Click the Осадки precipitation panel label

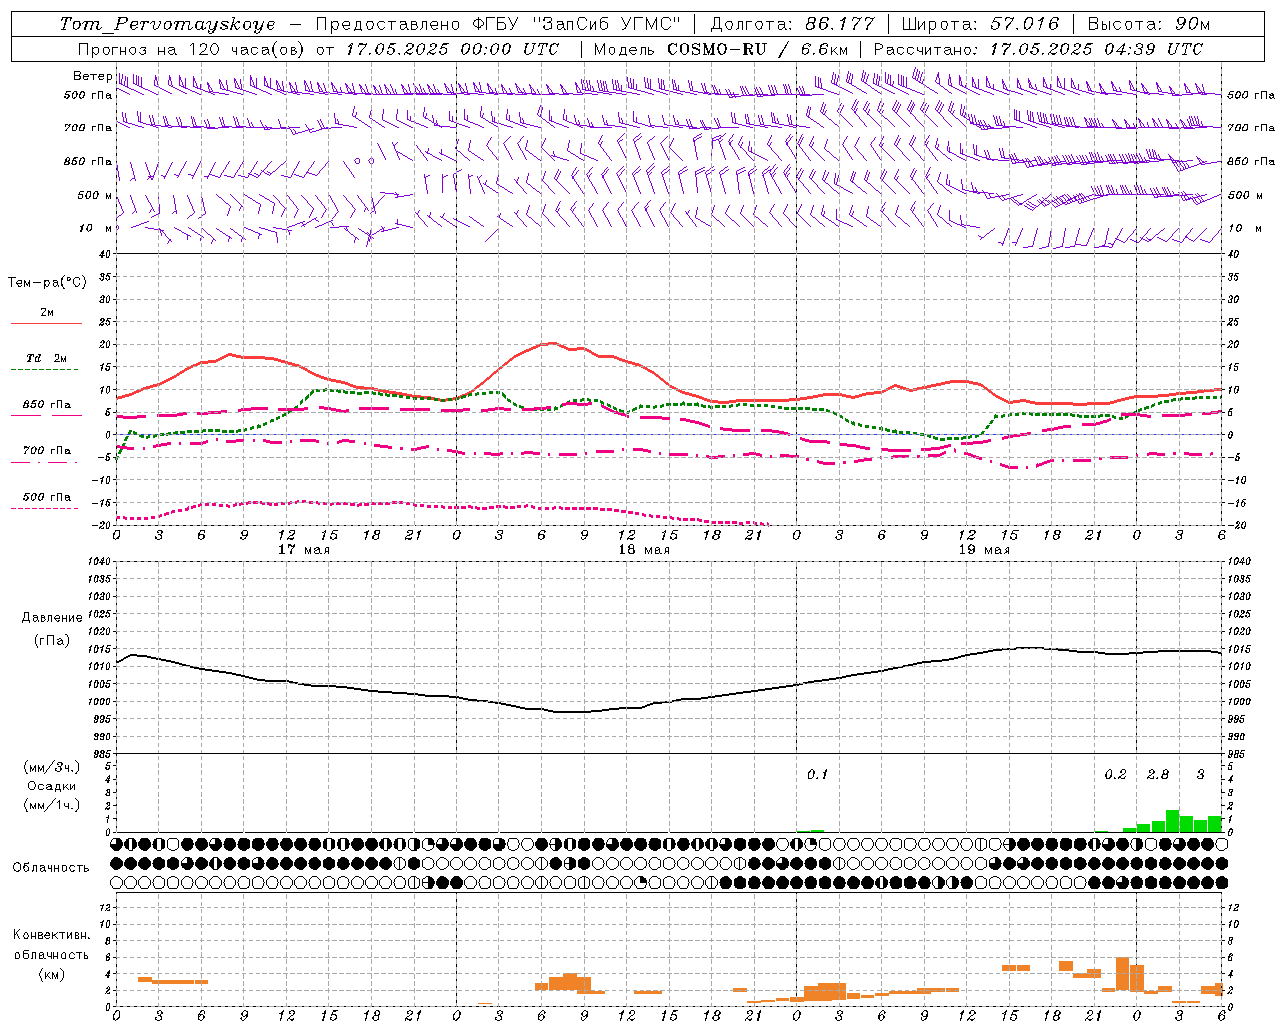(x=52, y=786)
